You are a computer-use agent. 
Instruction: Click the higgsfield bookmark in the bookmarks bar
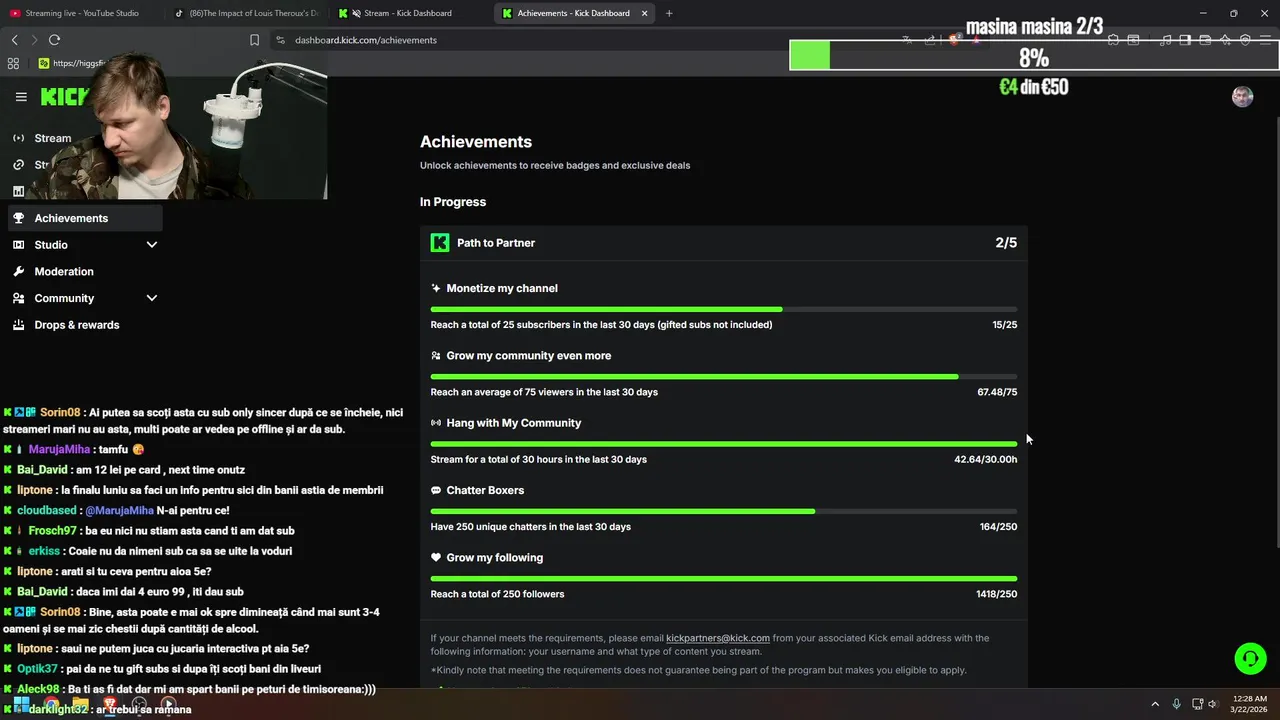pos(72,63)
